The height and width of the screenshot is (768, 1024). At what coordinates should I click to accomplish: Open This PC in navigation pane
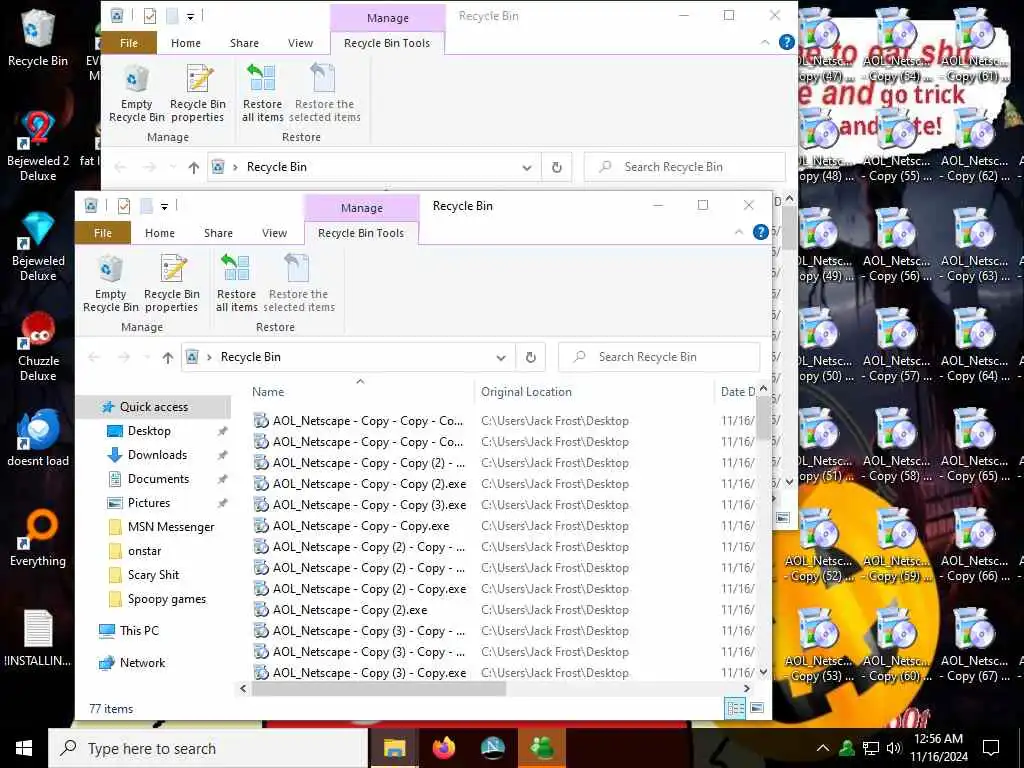pyautogui.click(x=138, y=631)
